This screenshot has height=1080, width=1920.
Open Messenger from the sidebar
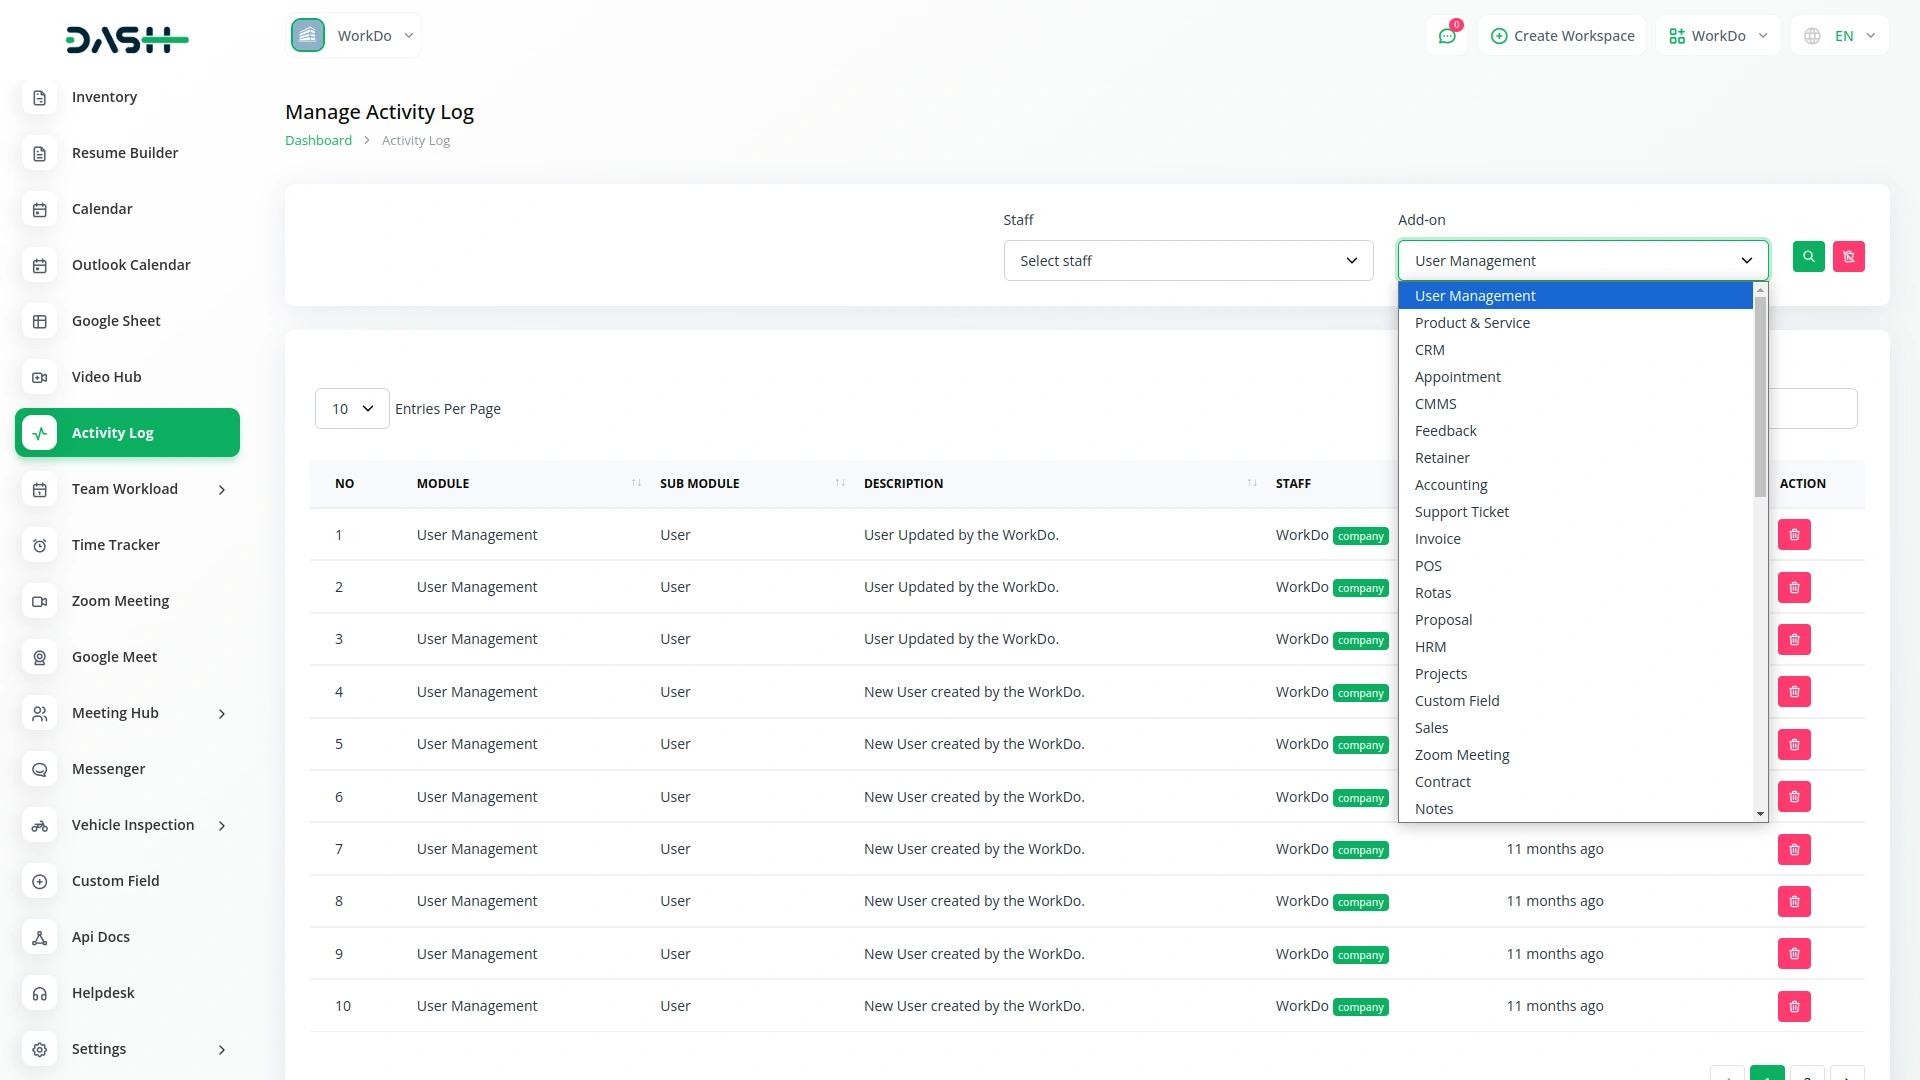click(x=108, y=769)
